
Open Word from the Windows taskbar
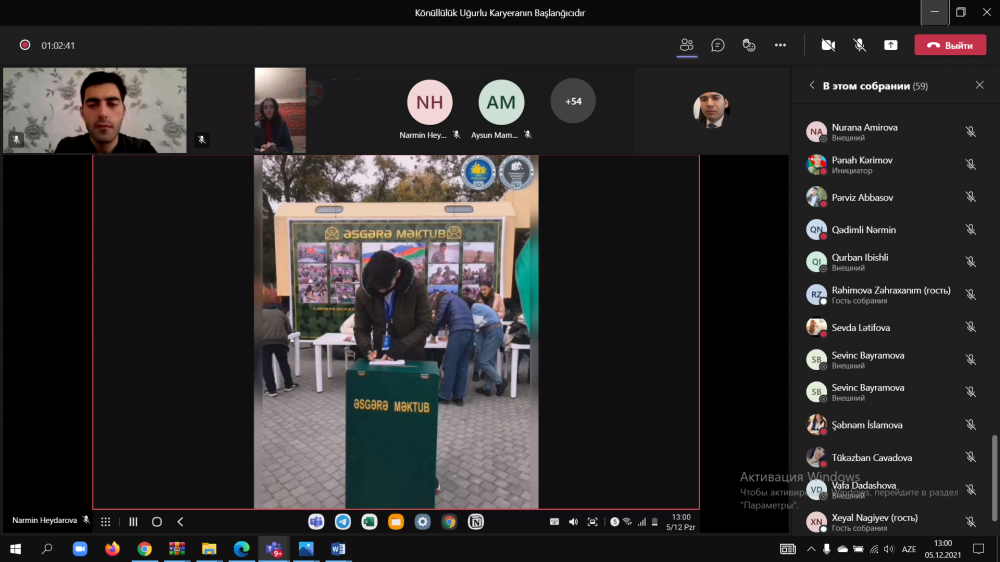click(x=338, y=549)
